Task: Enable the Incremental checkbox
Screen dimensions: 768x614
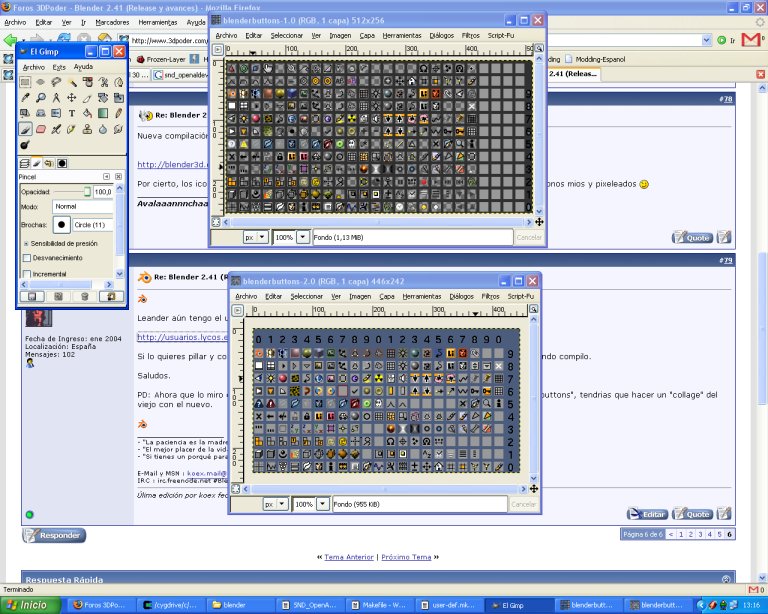Action: tap(27, 274)
